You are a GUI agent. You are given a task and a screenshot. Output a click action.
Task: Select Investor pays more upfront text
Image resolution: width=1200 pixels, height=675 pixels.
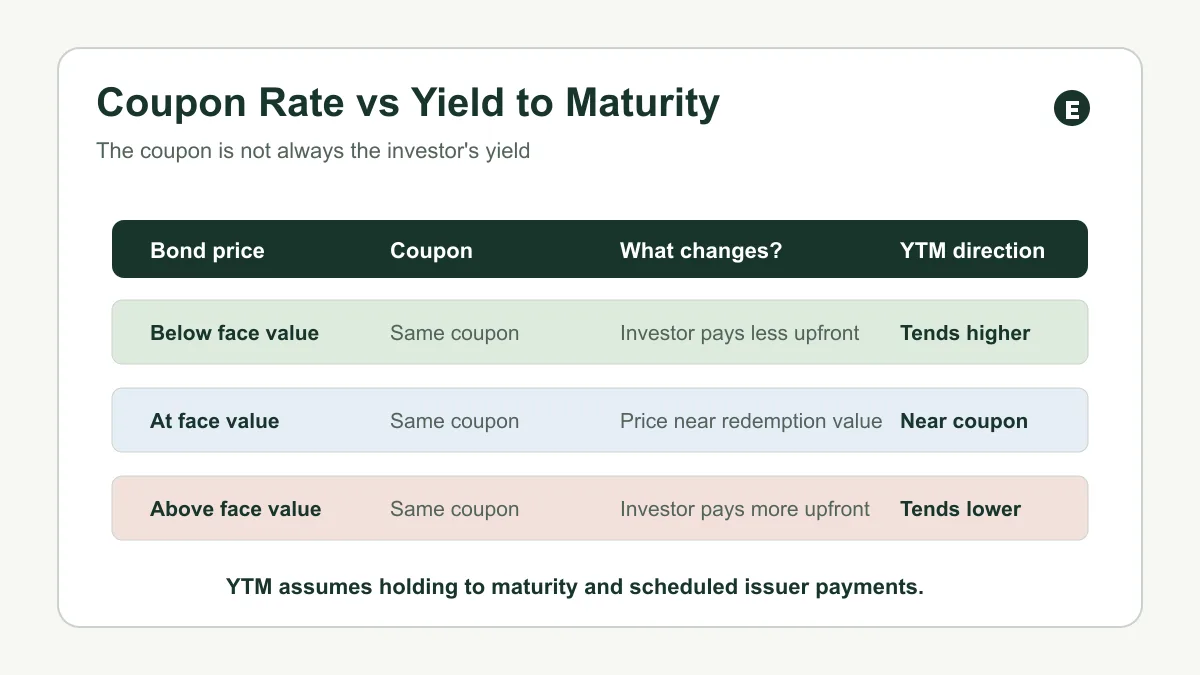745,509
